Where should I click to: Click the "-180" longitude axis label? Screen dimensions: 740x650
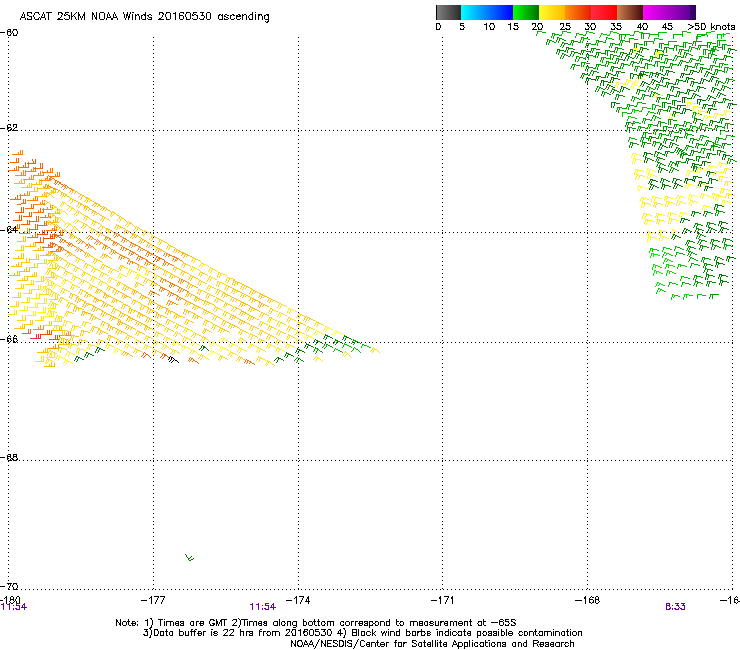[10, 599]
